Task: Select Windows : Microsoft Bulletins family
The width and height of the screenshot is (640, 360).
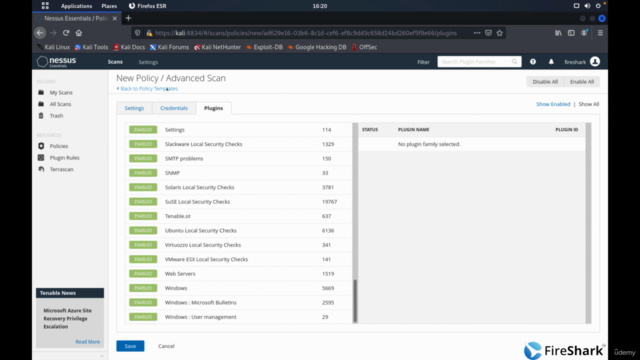Action: pos(239,302)
